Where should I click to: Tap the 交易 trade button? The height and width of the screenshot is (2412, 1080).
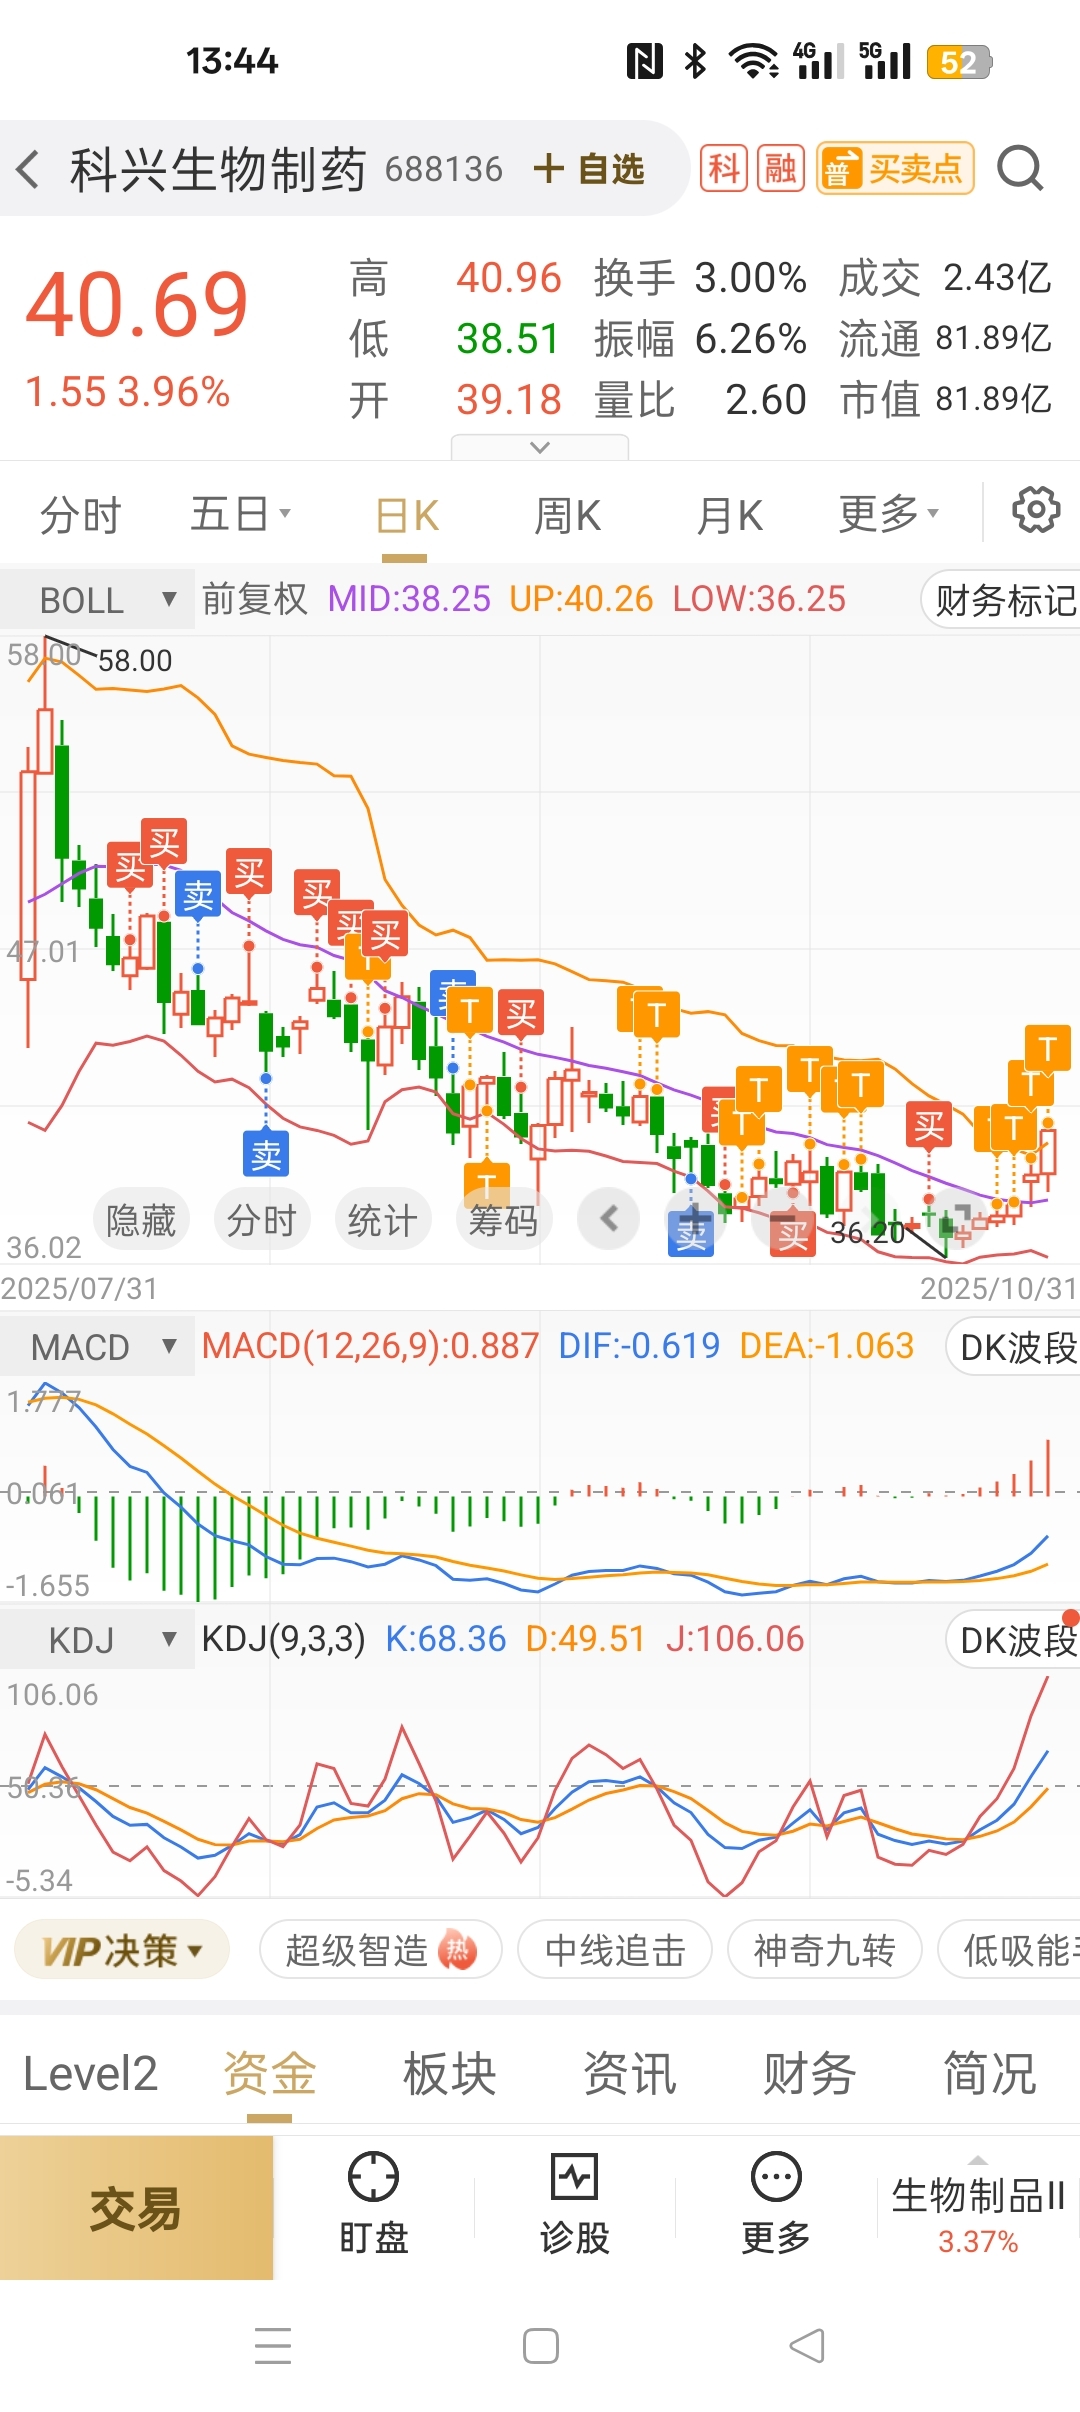[x=136, y=2208]
